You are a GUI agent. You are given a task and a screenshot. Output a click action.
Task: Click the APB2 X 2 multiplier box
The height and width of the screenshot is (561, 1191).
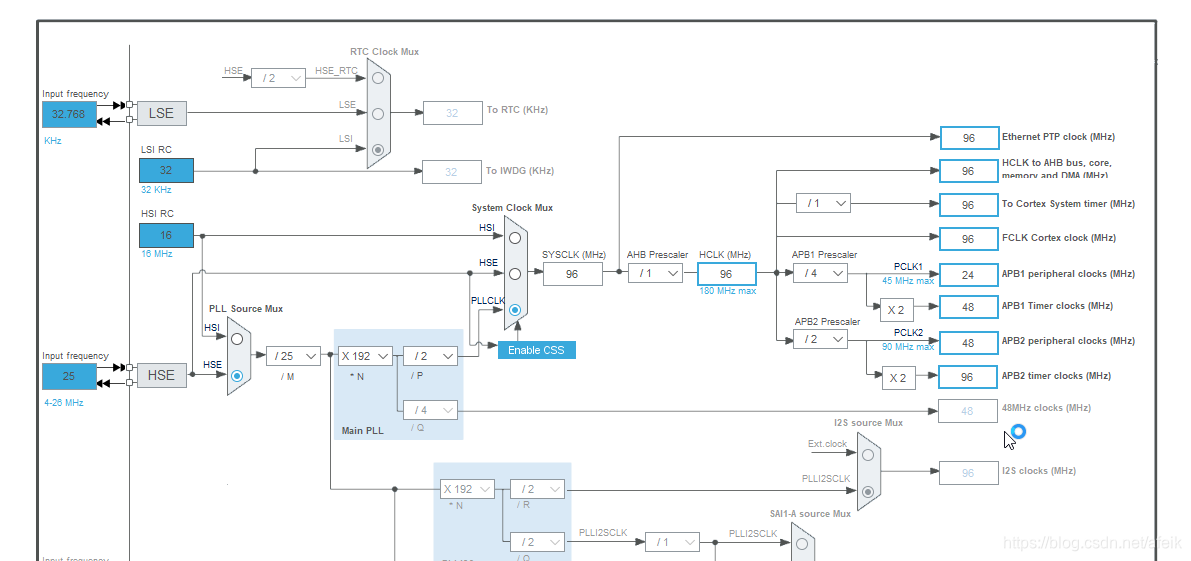point(898,377)
